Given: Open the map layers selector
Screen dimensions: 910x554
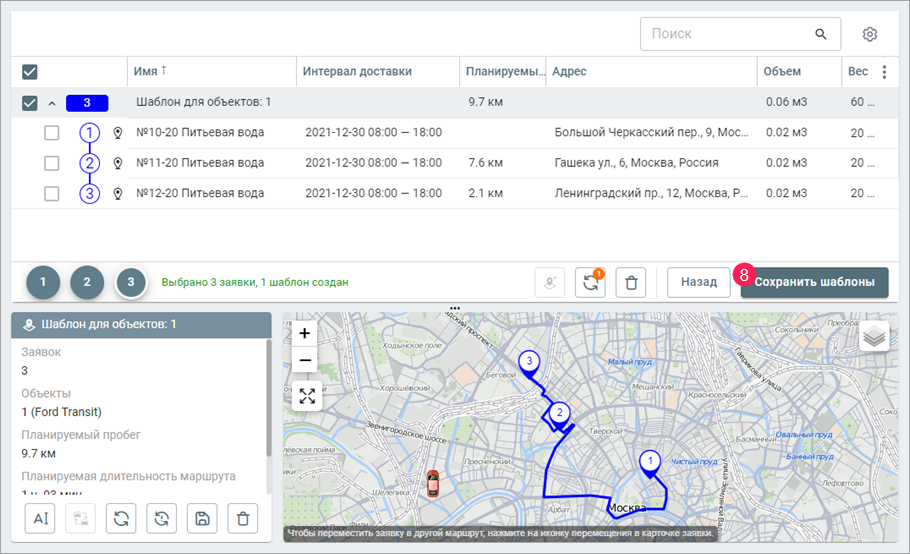Looking at the screenshot, I should pos(875,337).
